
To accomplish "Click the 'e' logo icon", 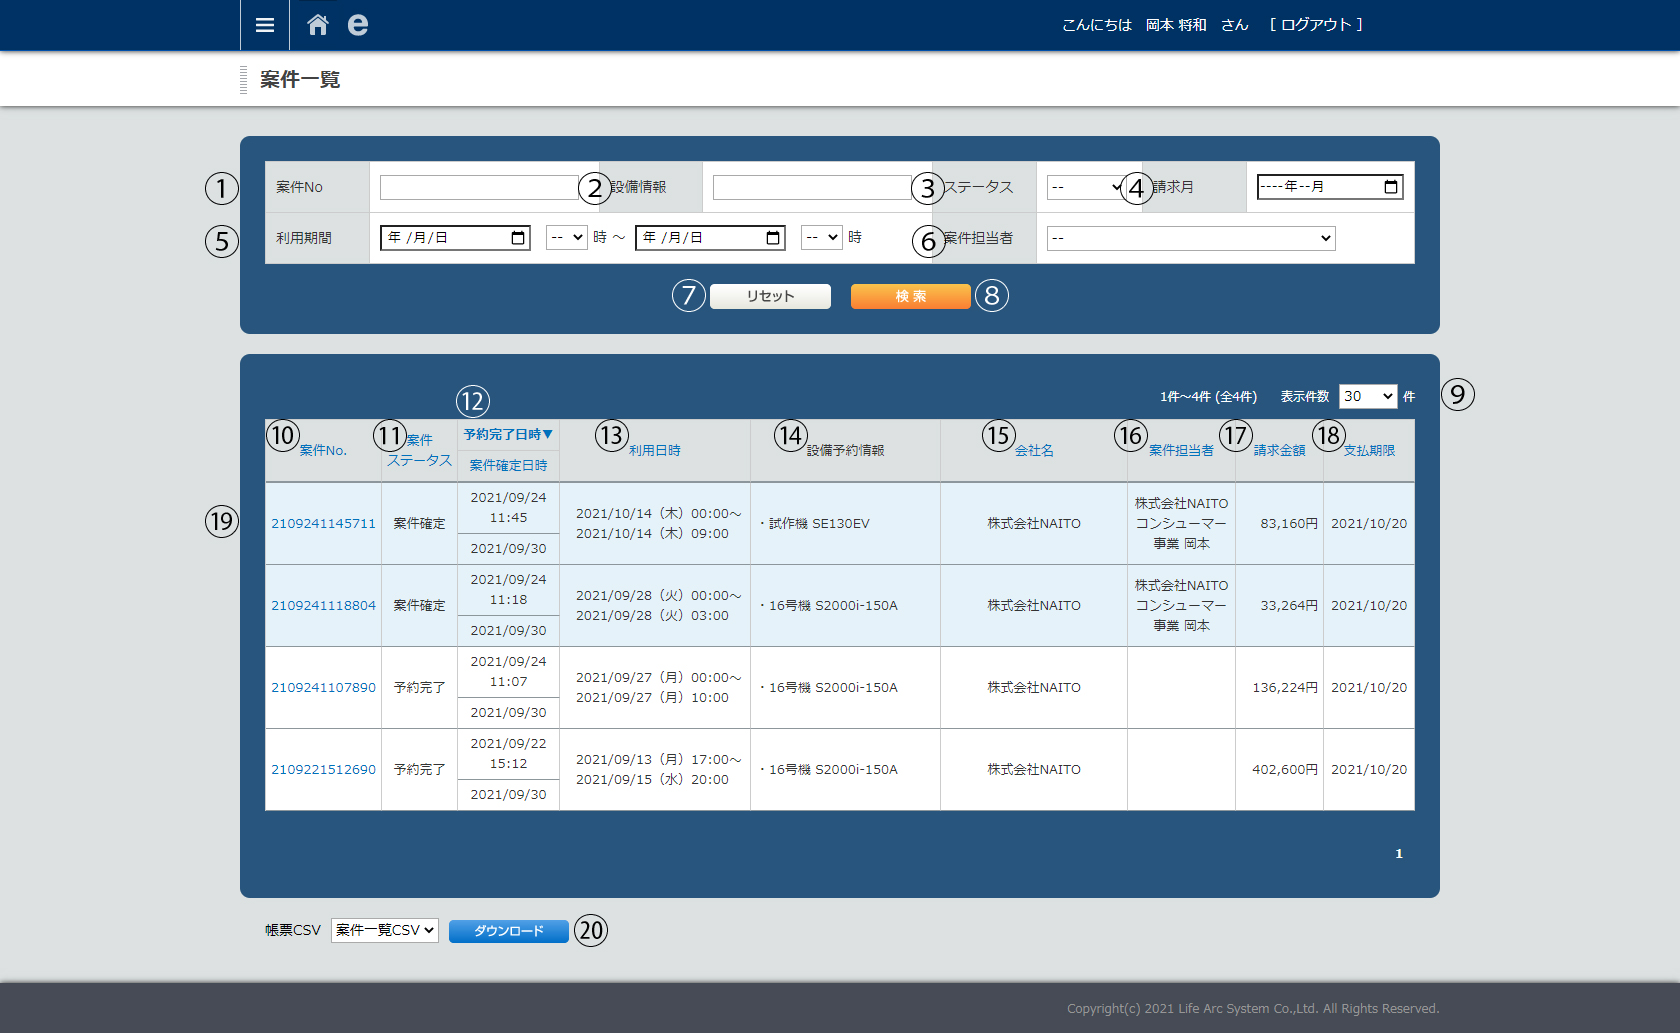I will point(357,25).
